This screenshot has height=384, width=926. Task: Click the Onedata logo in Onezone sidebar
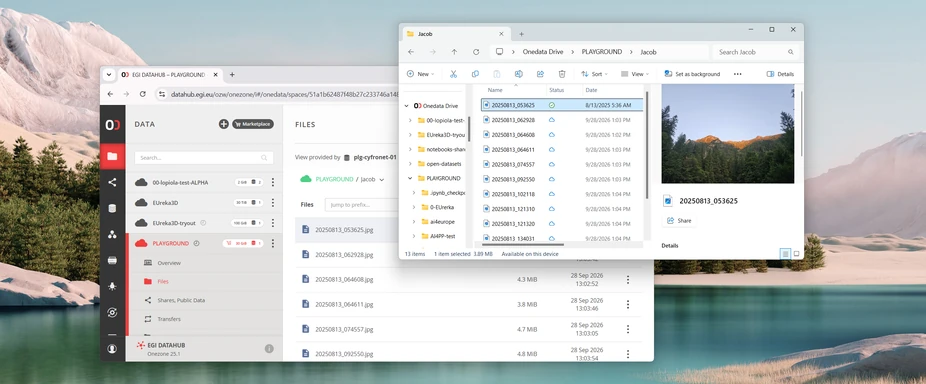pos(112,125)
